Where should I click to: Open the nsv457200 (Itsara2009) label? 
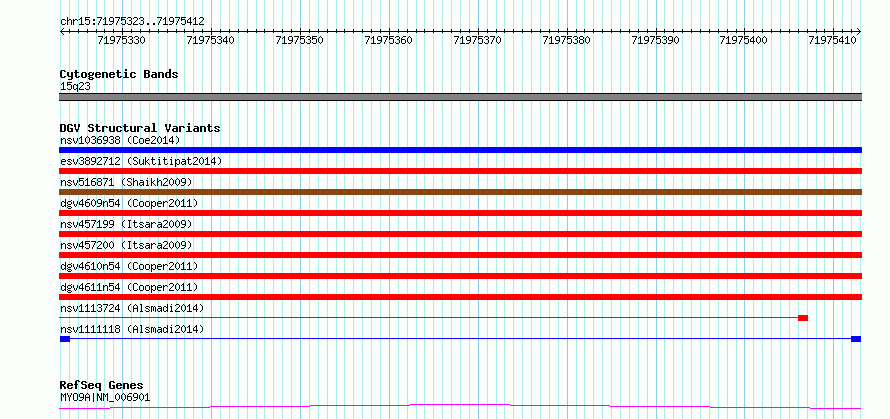[x=126, y=245]
